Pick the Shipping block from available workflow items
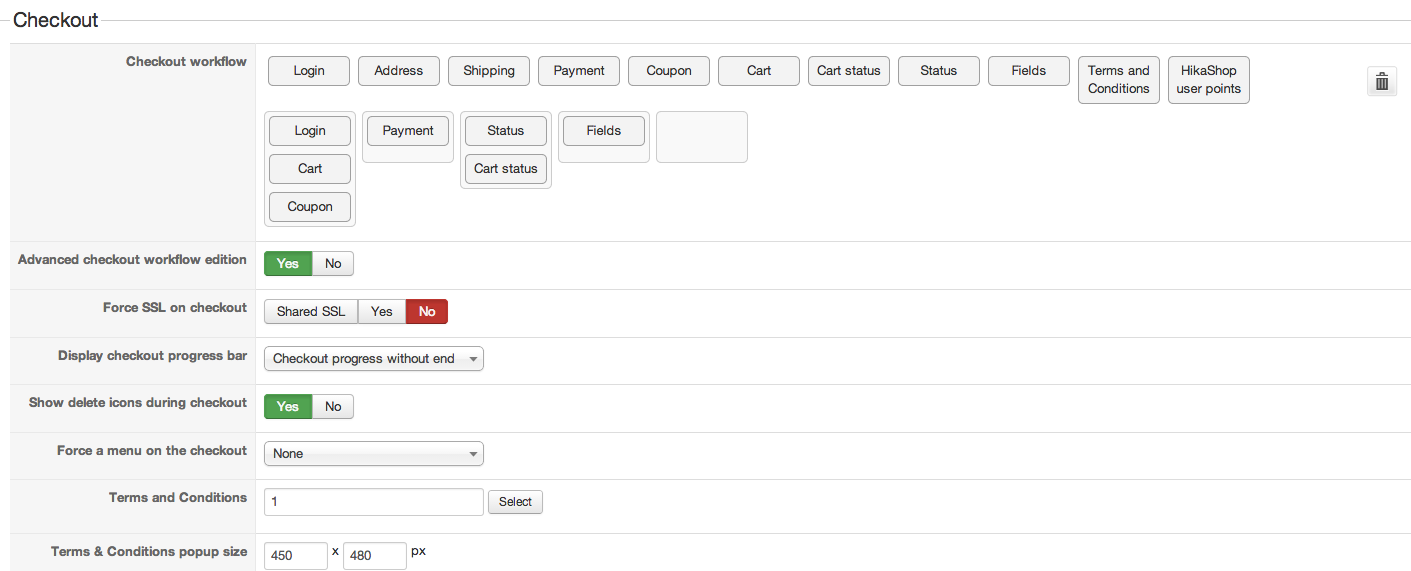 [489, 71]
